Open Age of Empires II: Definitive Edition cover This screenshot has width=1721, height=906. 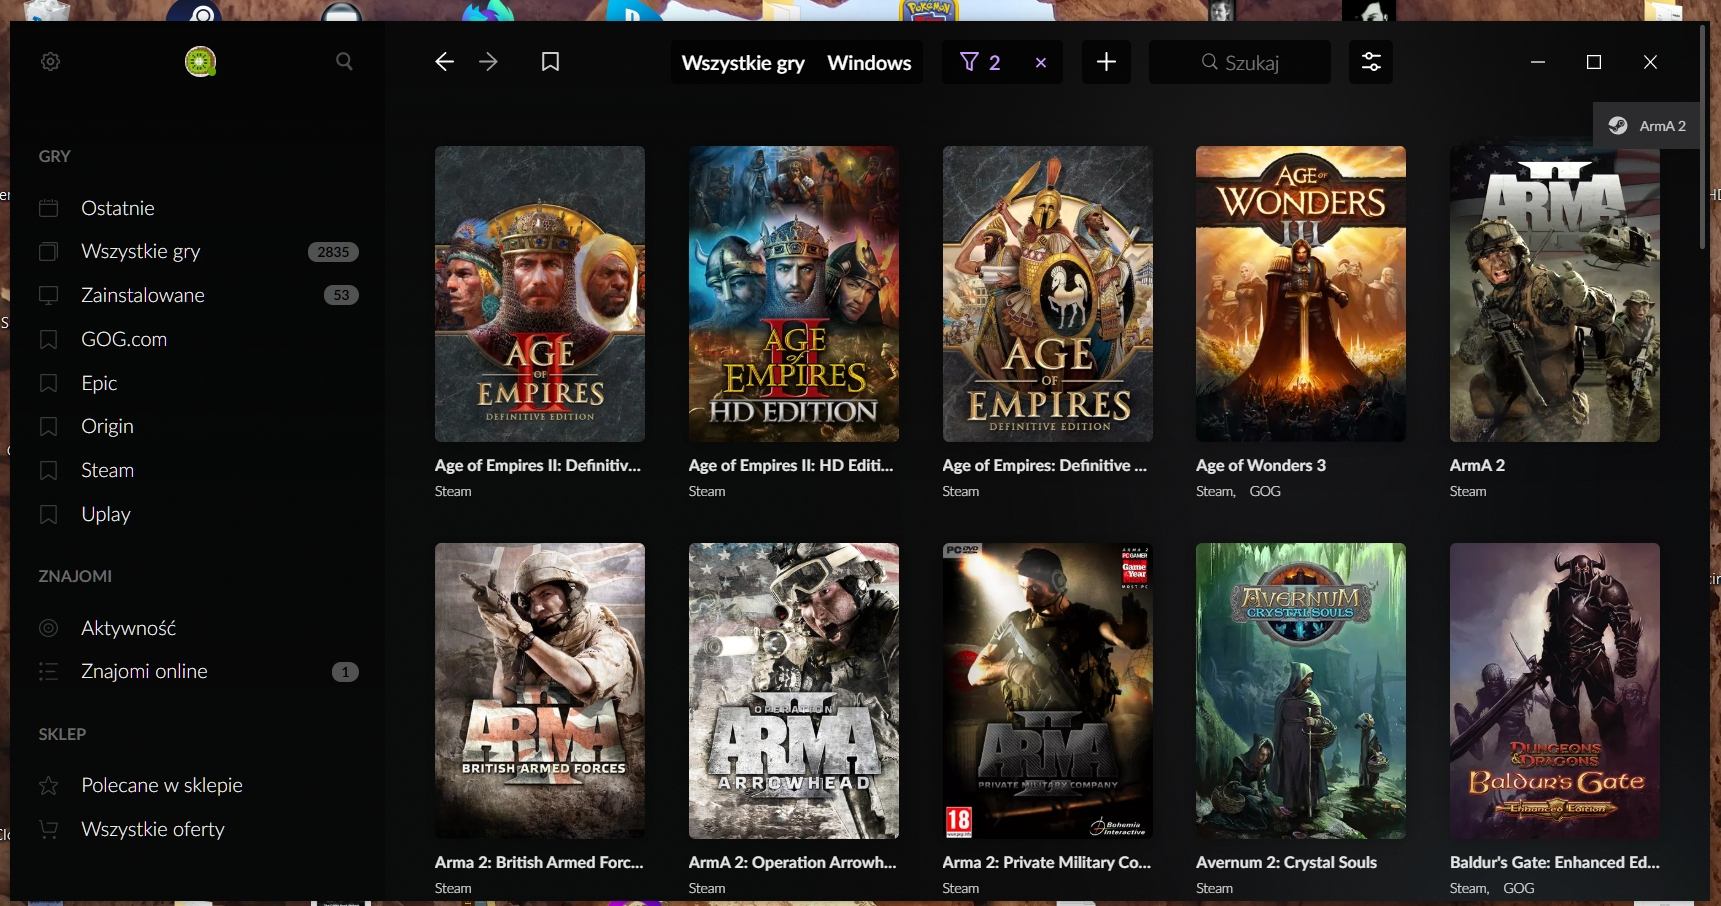pyautogui.click(x=540, y=294)
